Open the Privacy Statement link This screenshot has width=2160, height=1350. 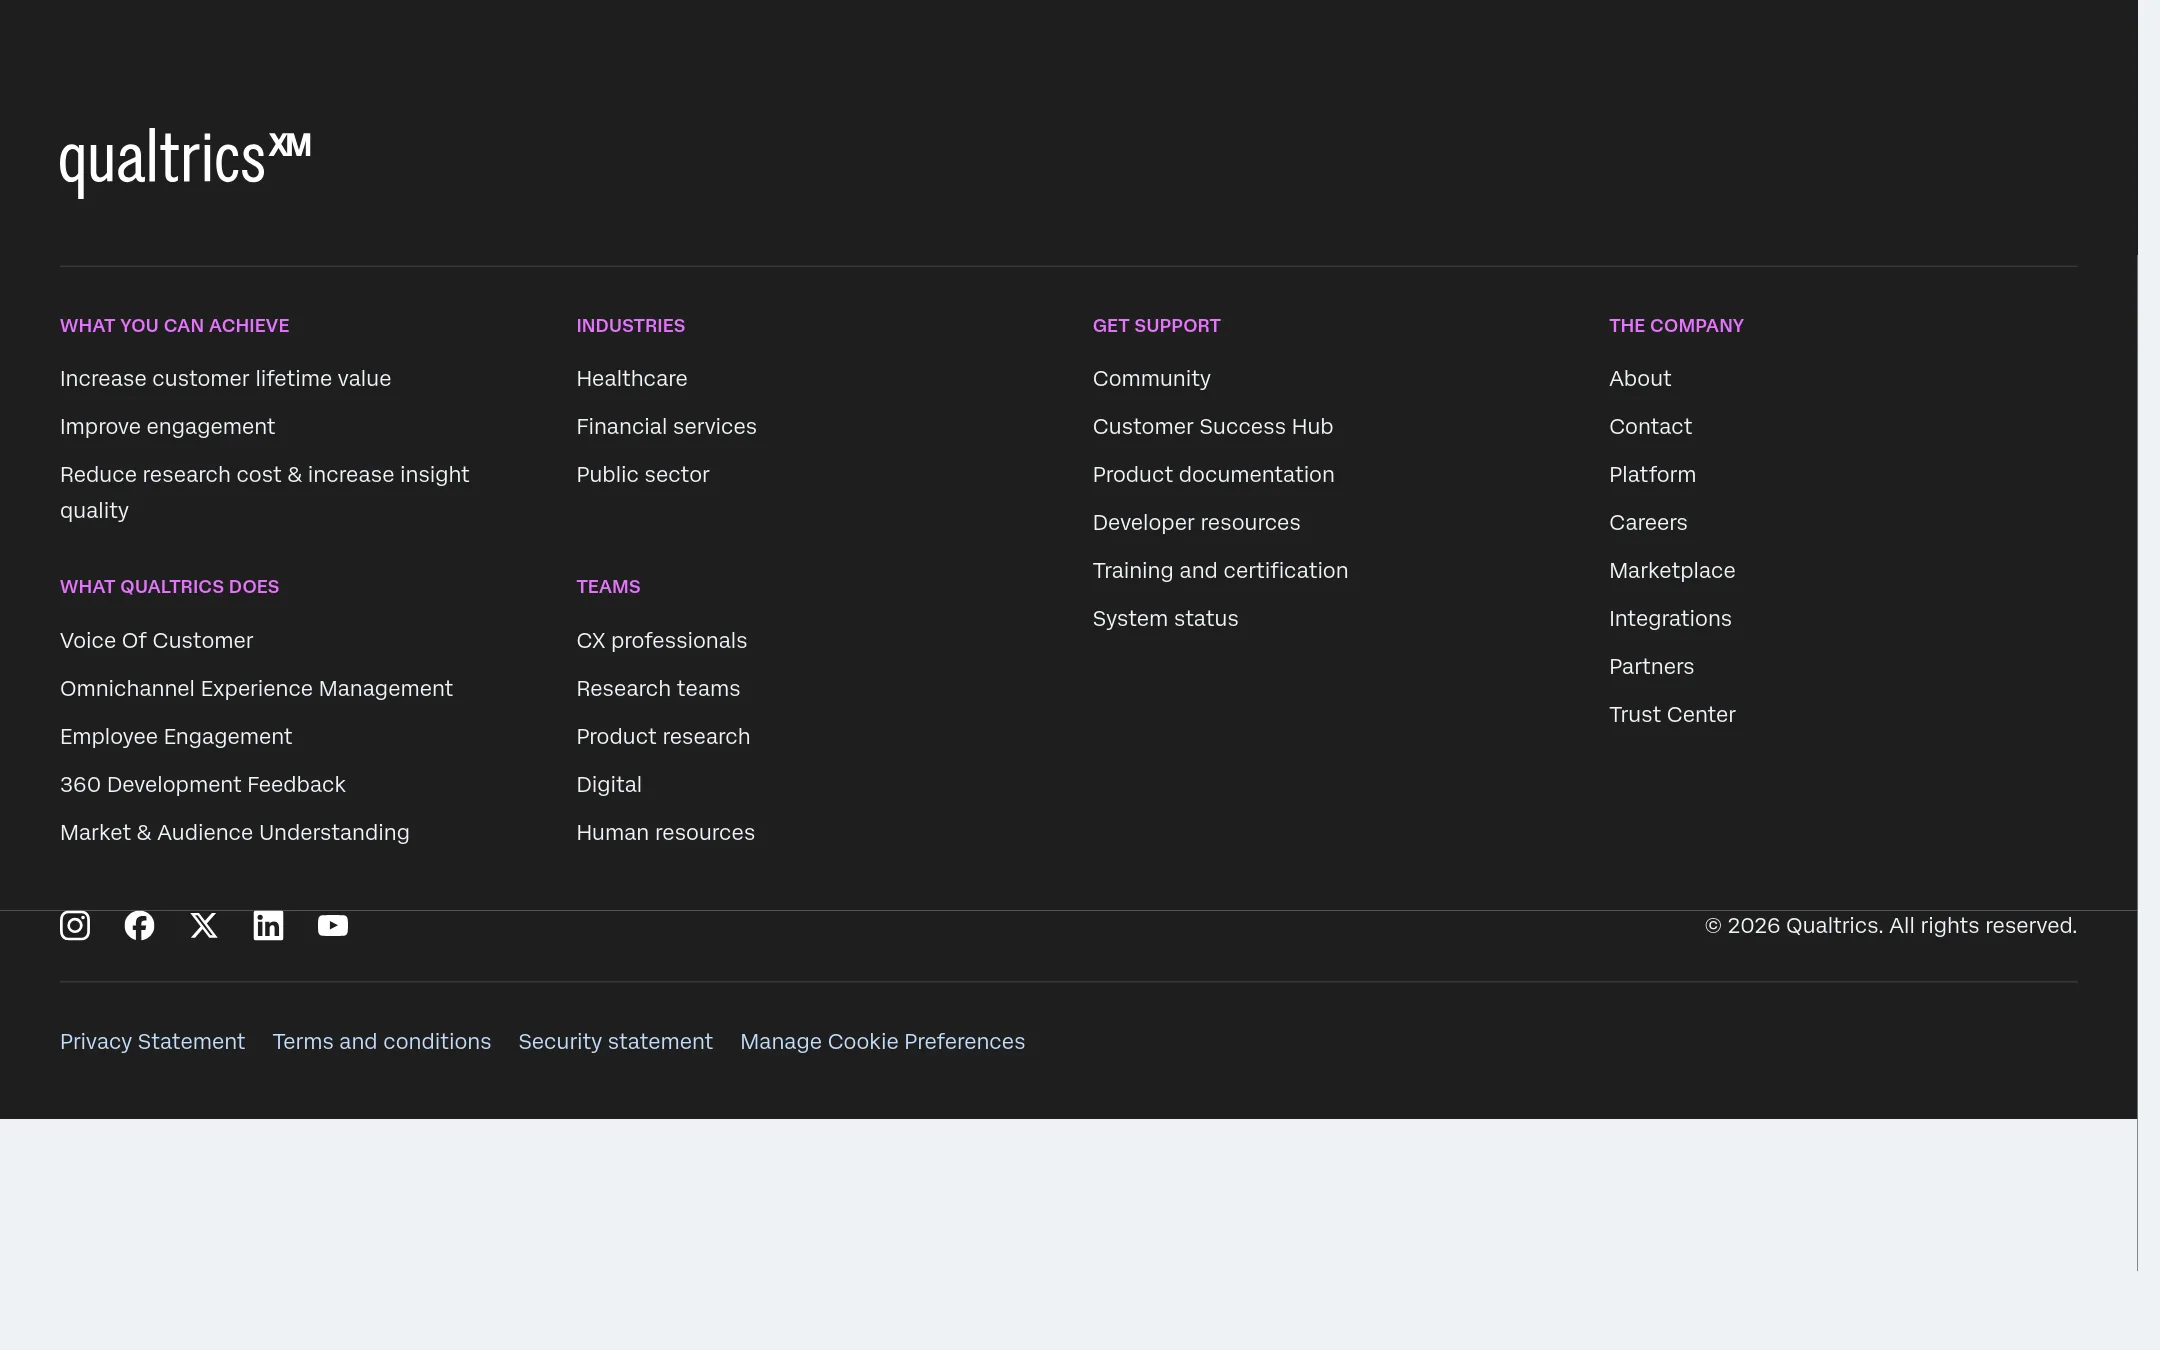152,1042
